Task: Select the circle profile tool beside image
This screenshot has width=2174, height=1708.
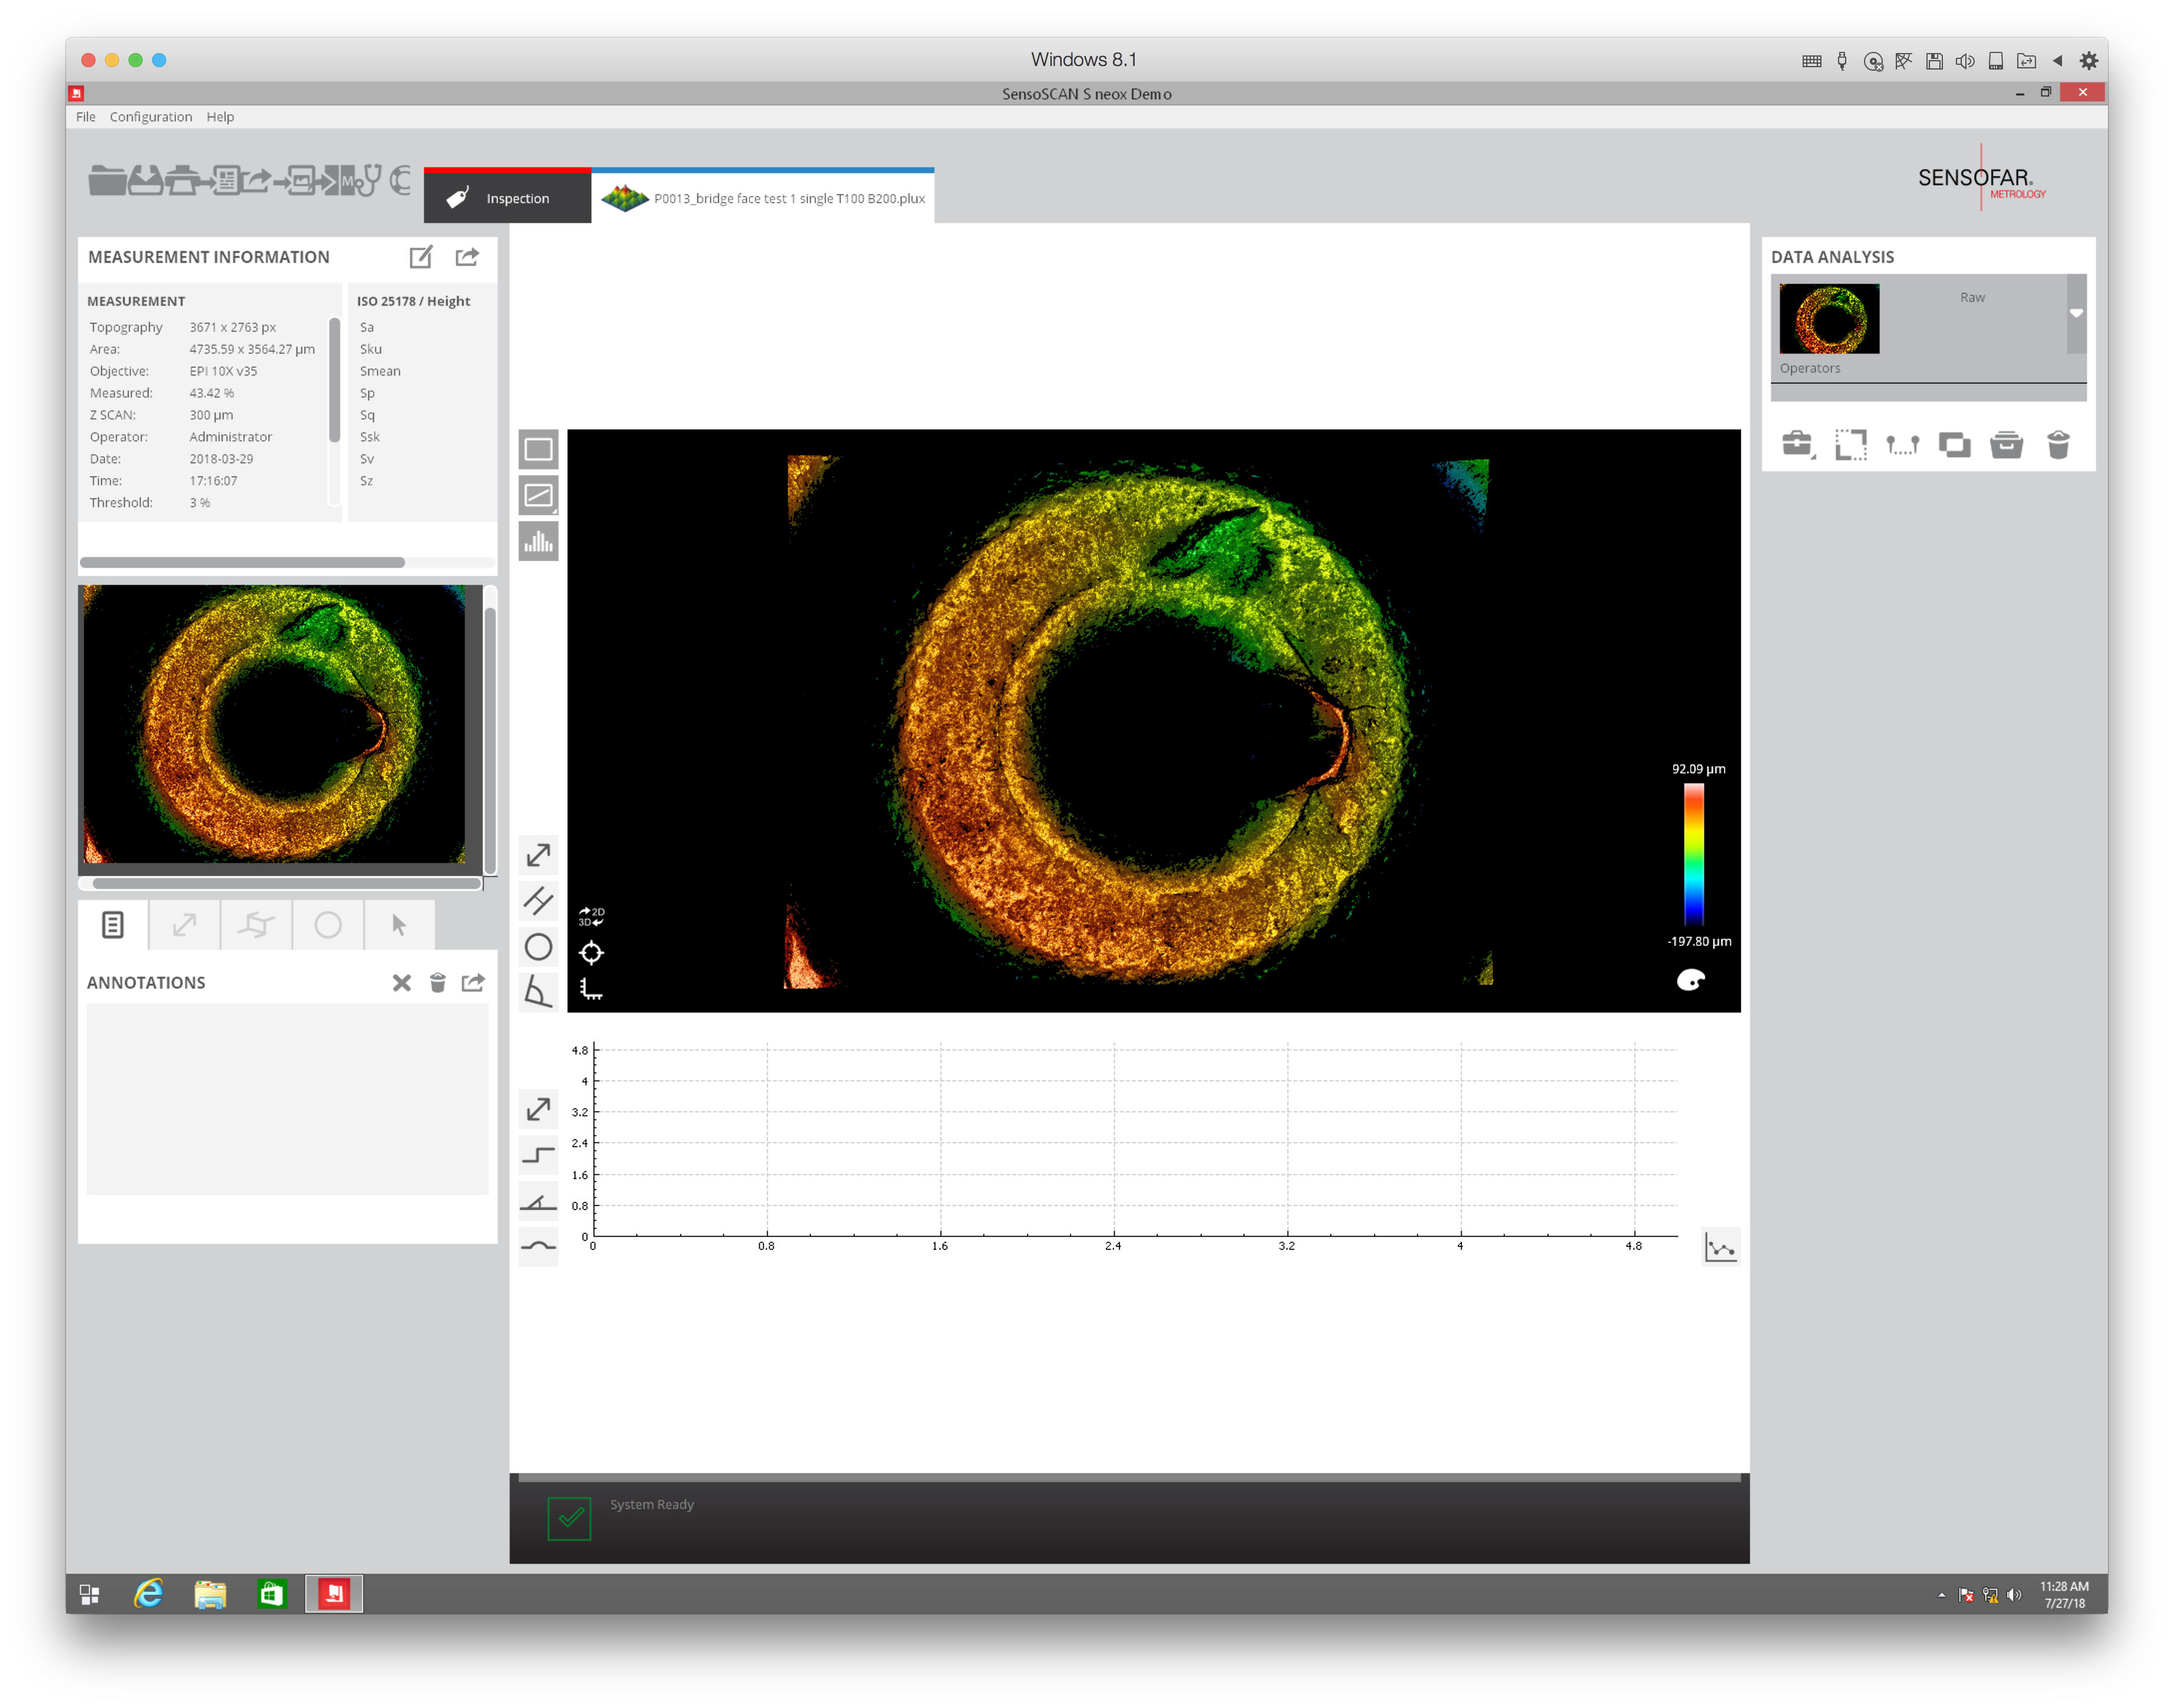Action: pyautogui.click(x=538, y=947)
